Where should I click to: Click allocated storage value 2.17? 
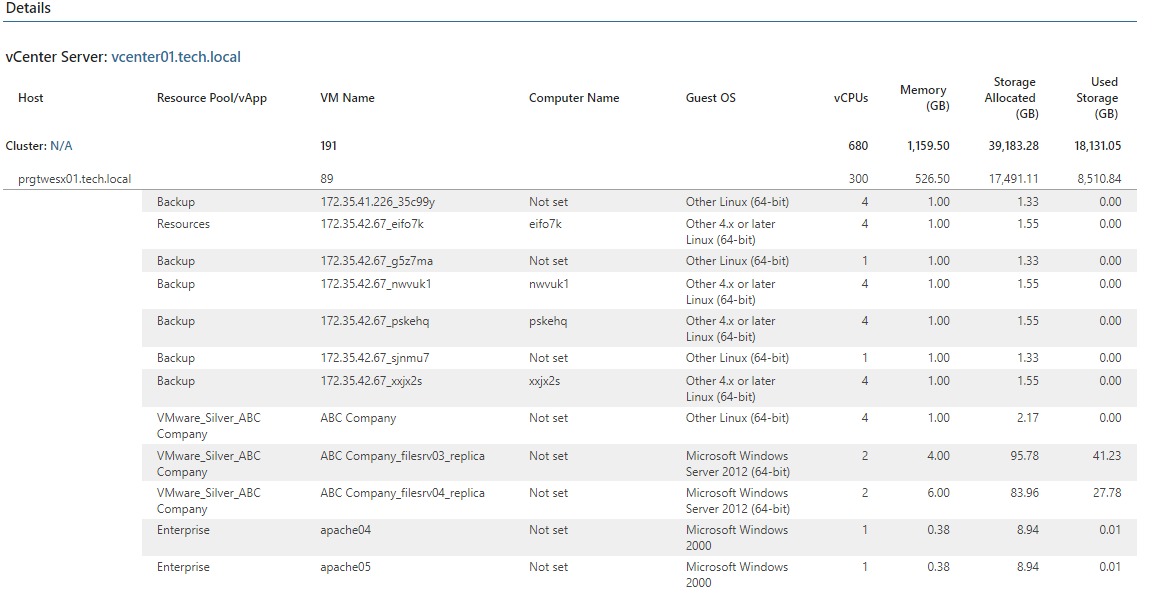click(1028, 418)
